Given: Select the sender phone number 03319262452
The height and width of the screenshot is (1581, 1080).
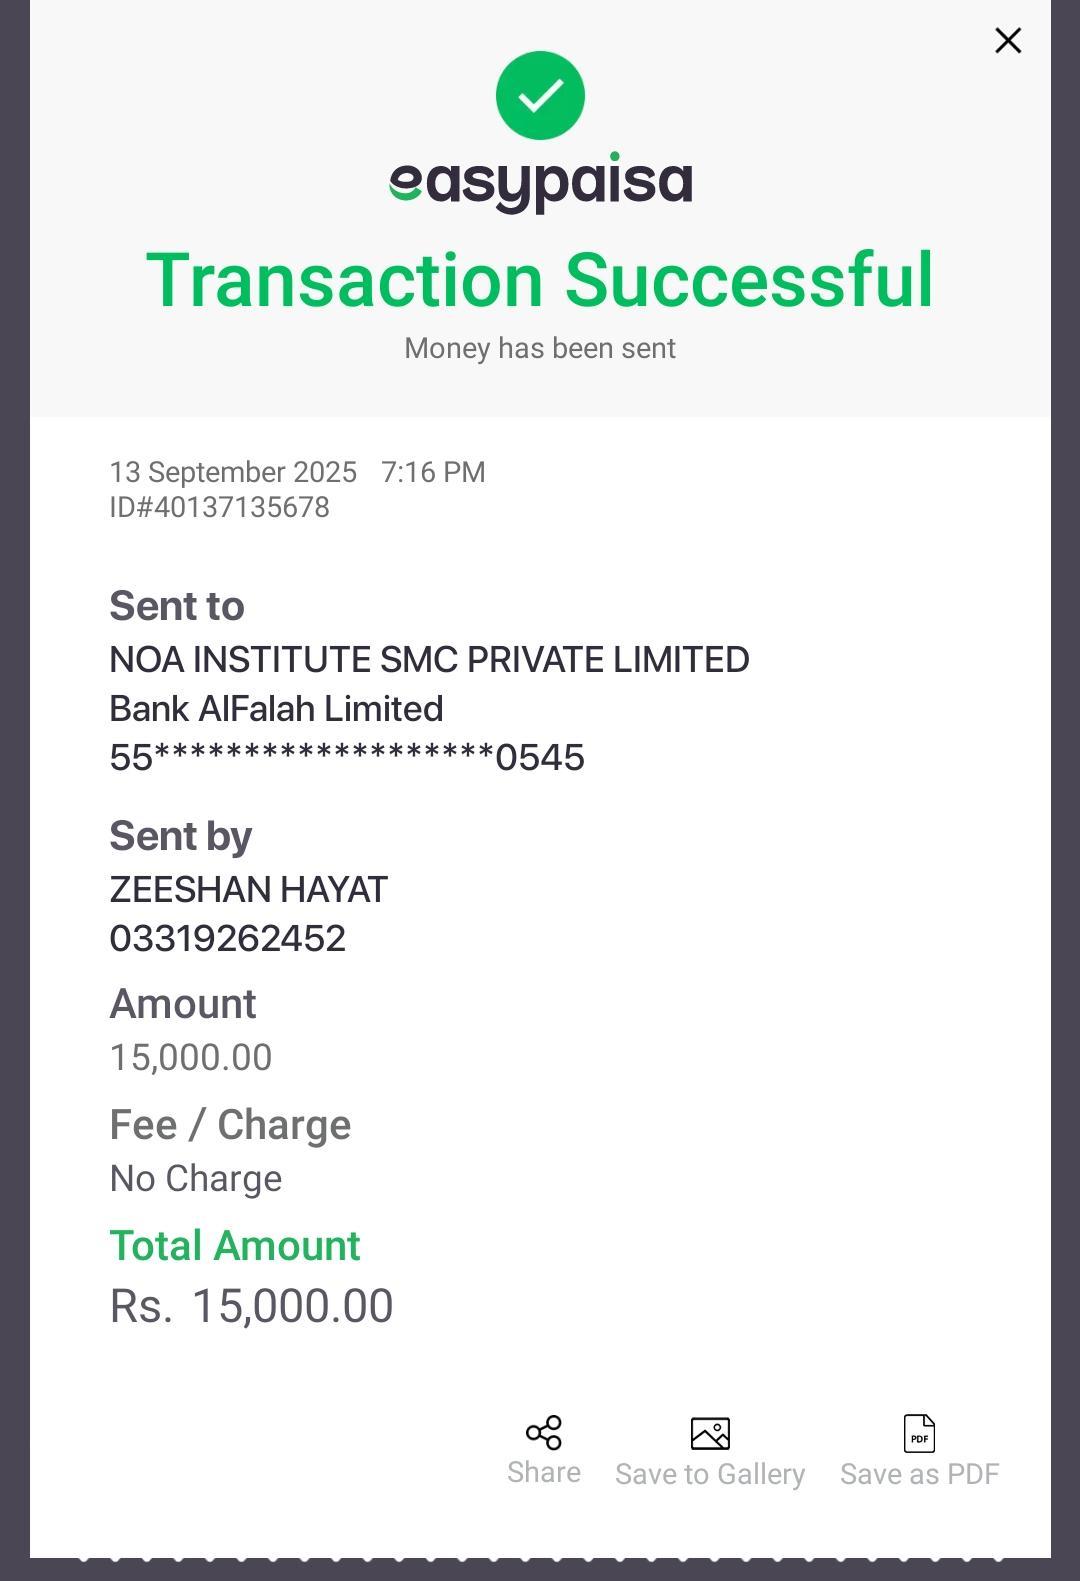Looking at the screenshot, I should tap(228, 938).
